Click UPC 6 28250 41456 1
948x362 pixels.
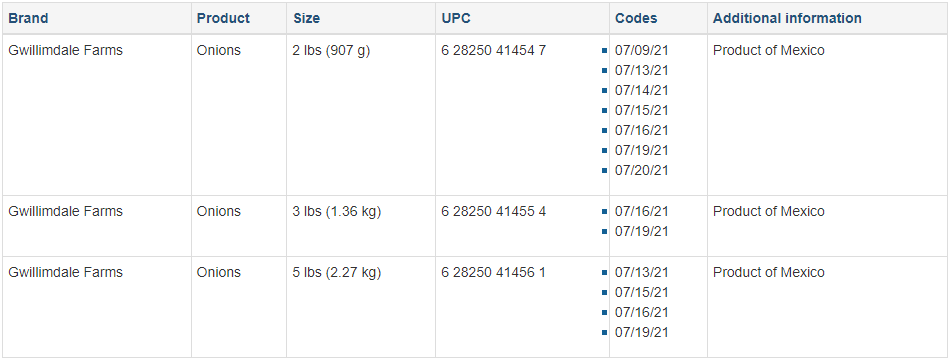(493, 273)
